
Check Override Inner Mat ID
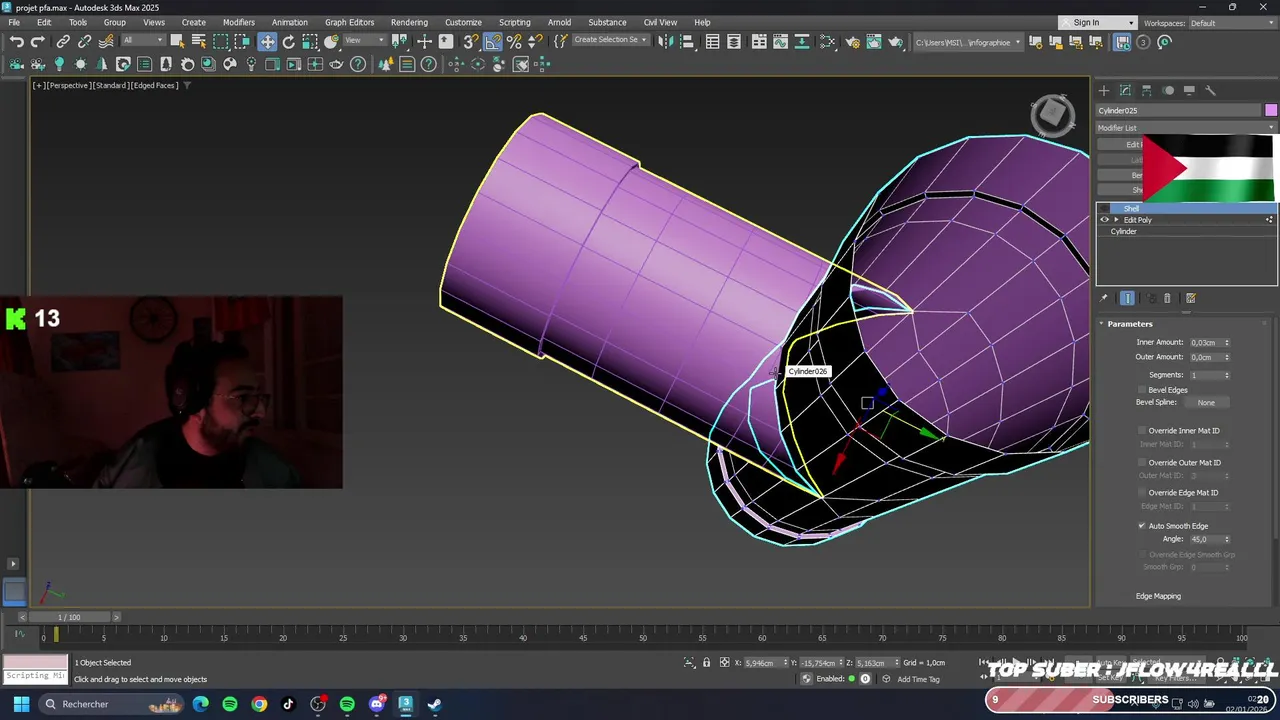[1142, 431]
